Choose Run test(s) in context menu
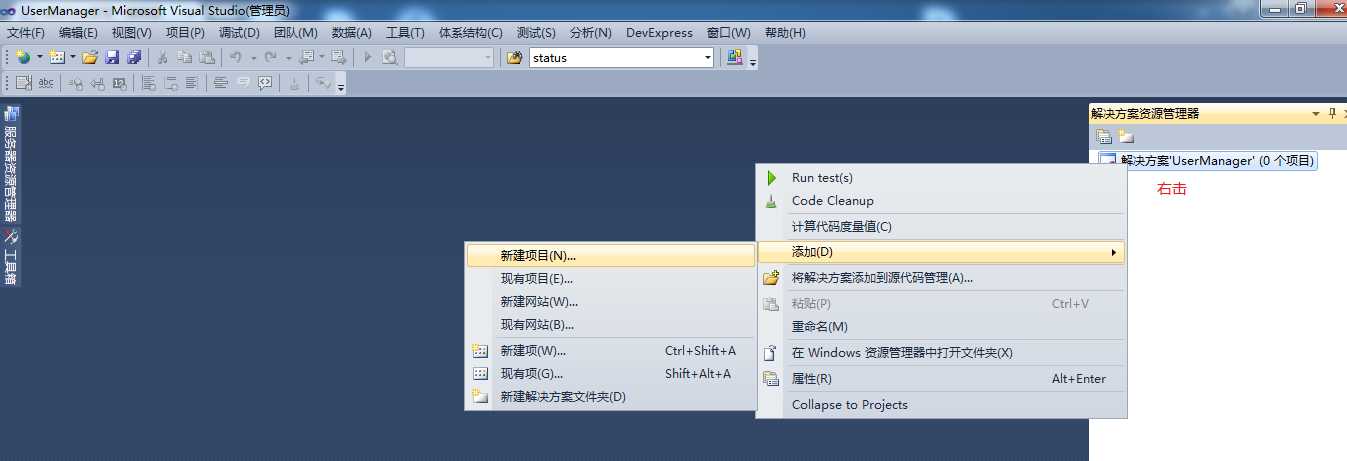Image resolution: width=1347 pixels, height=461 pixels. [x=942, y=178]
